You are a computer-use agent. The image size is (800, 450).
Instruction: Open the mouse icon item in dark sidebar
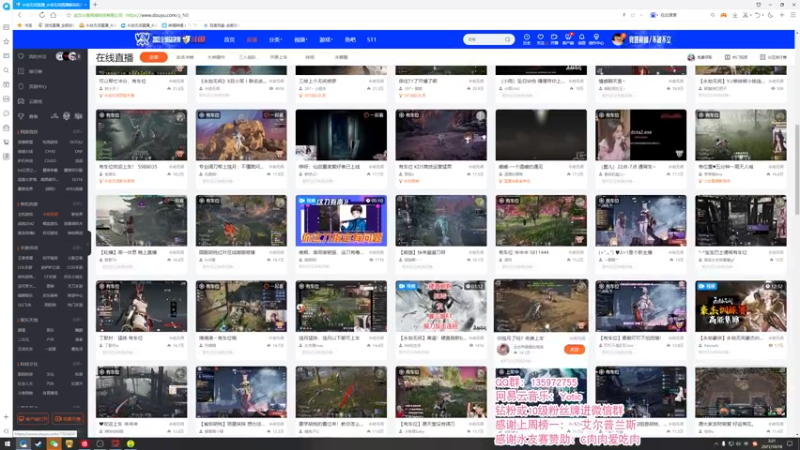point(33,86)
